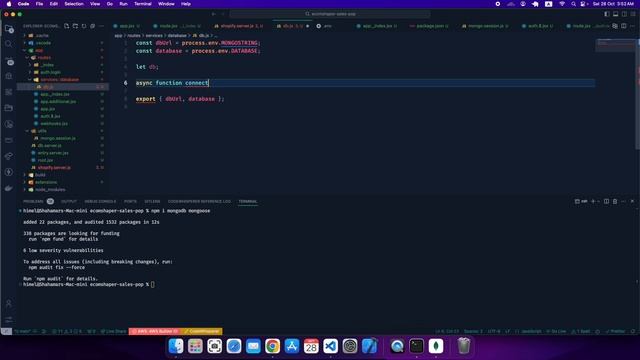640x360 pixels.
Task: Switch to the DEBUG CONSOLE panel tab
Action: click(100, 201)
